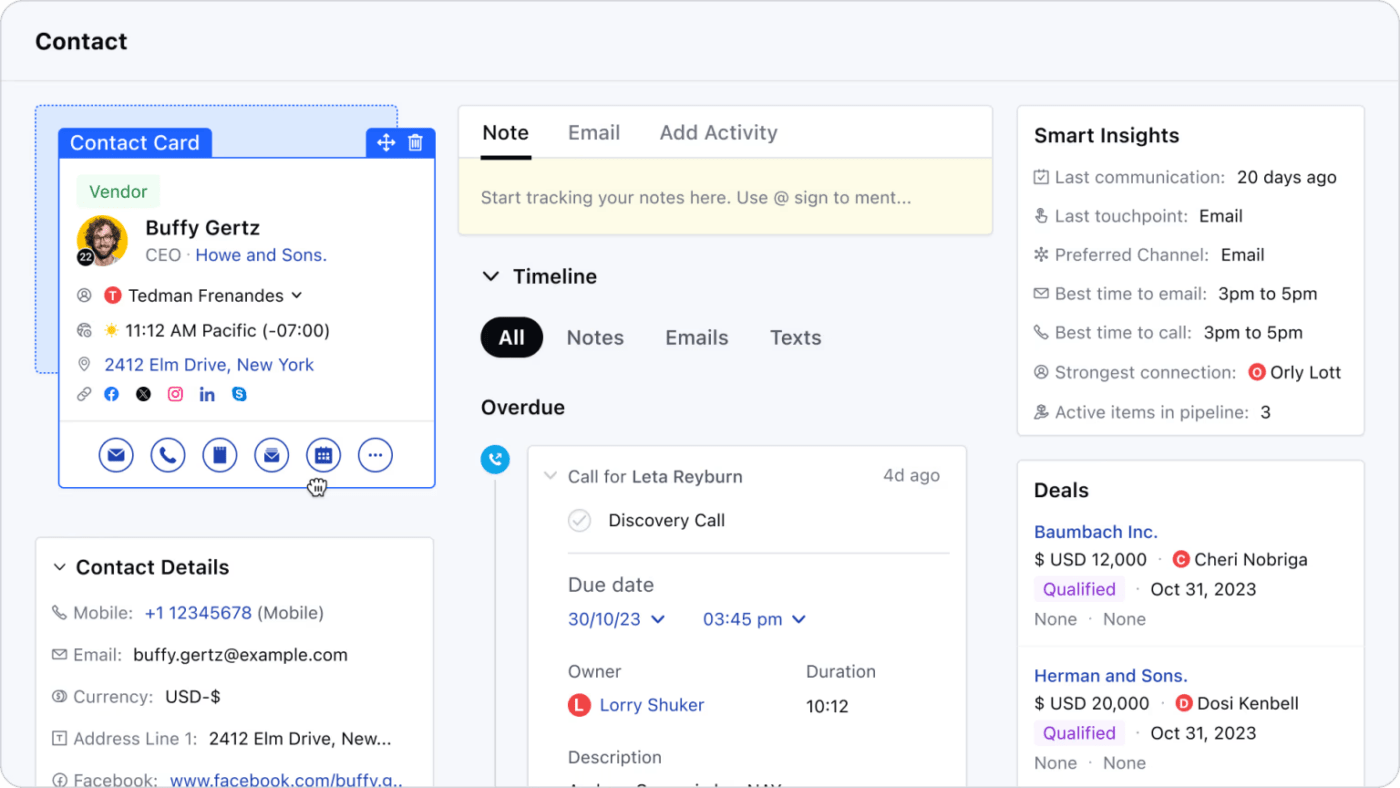Delete the Contact Card with trash icon
The width and height of the screenshot is (1400, 788).
click(416, 143)
